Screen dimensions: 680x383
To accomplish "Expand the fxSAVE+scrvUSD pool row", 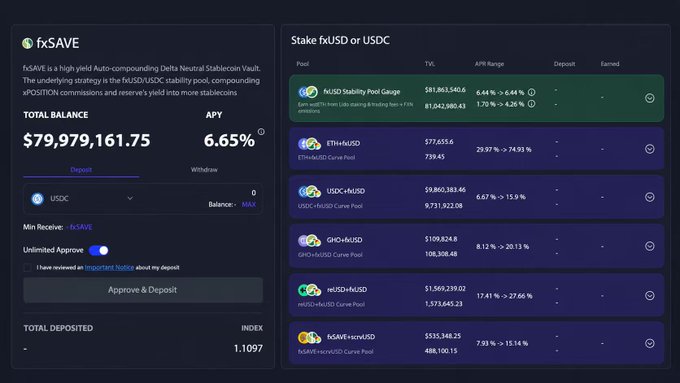I will coord(649,343).
